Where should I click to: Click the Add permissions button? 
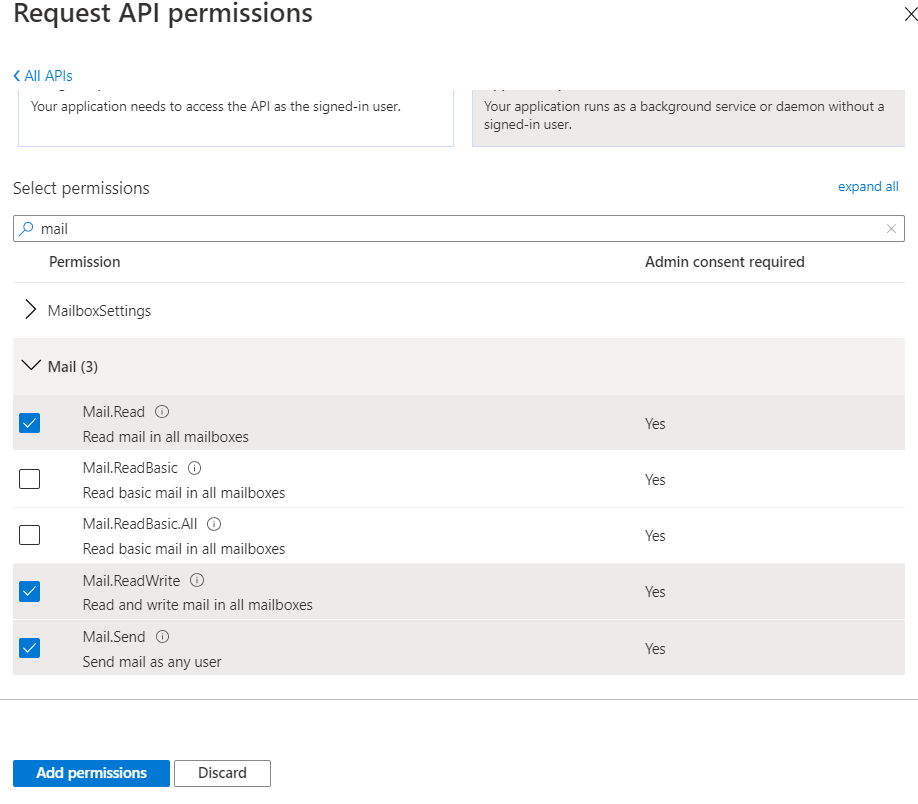pyautogui.click(x=91, y=773)
